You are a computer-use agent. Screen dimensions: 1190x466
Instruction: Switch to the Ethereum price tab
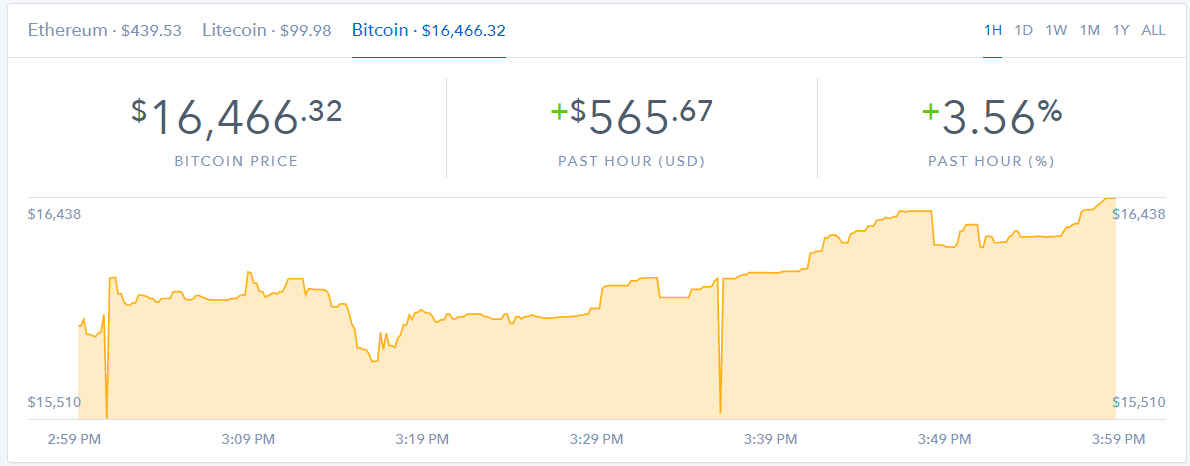pos(104,30)
